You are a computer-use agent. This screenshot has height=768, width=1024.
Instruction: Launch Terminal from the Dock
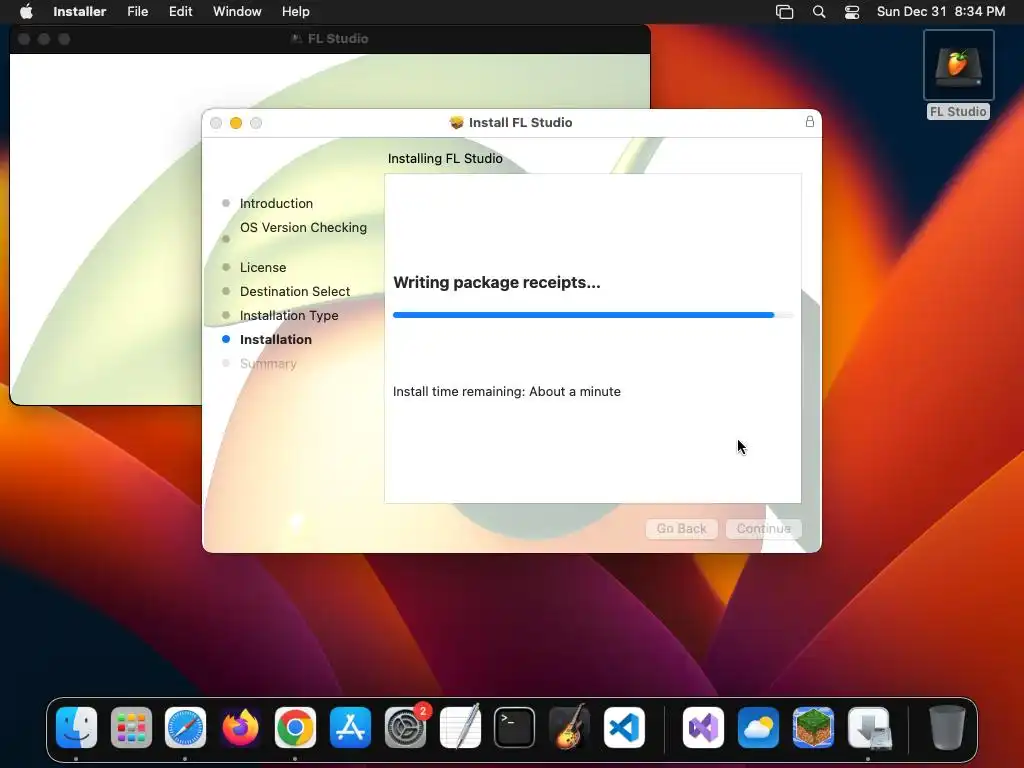click(x=515, y=727)
